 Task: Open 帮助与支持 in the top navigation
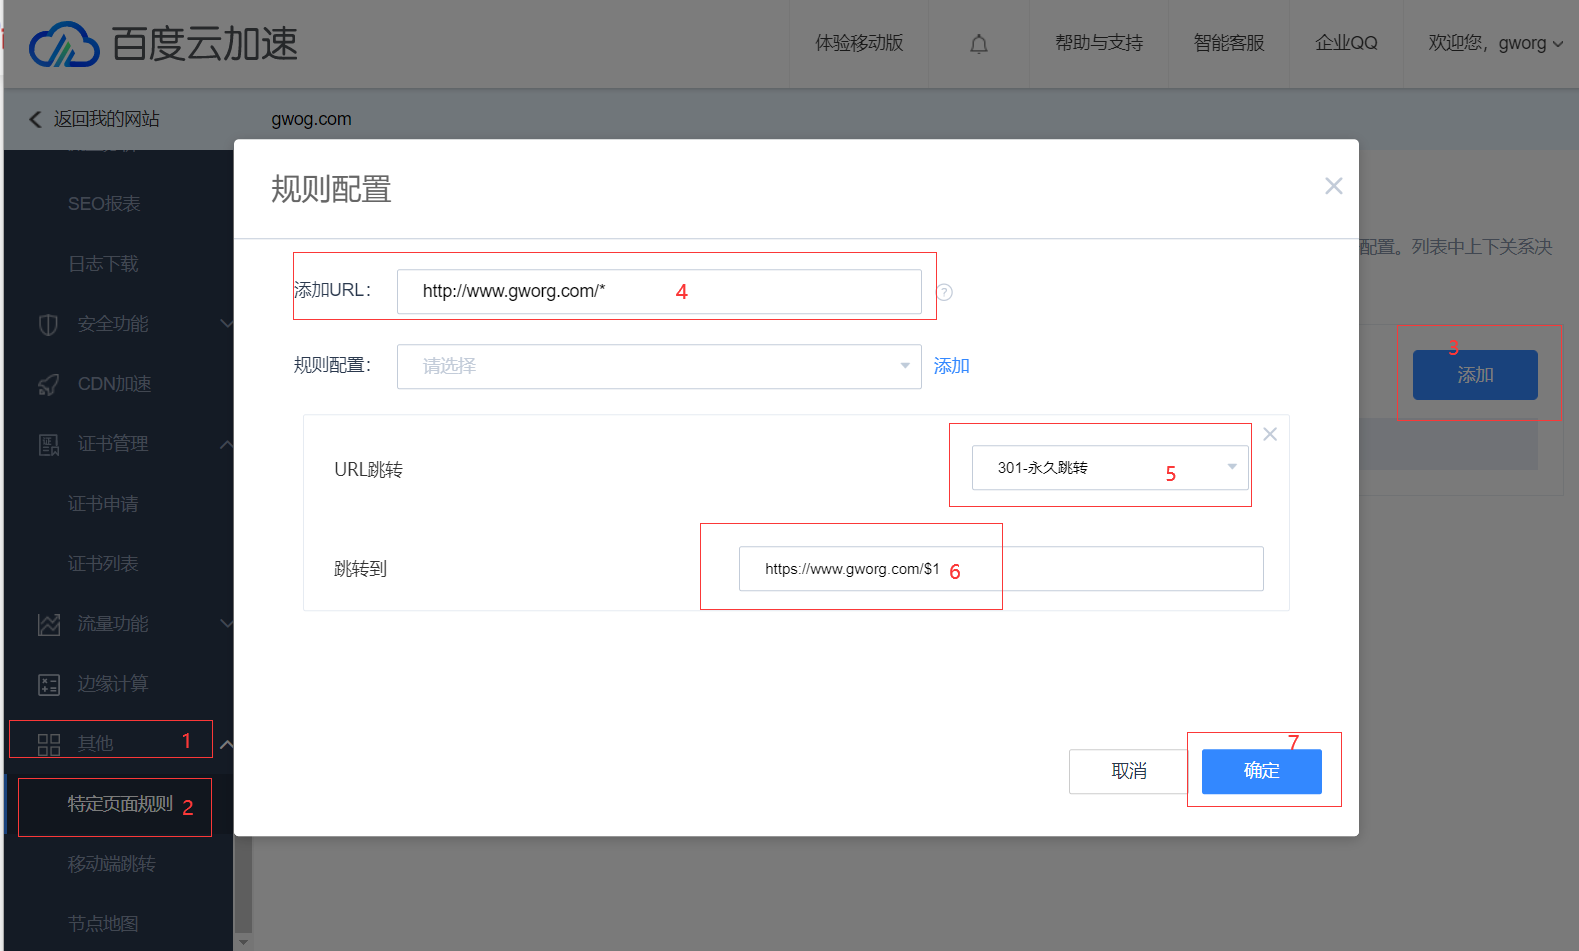point(1098,44)
